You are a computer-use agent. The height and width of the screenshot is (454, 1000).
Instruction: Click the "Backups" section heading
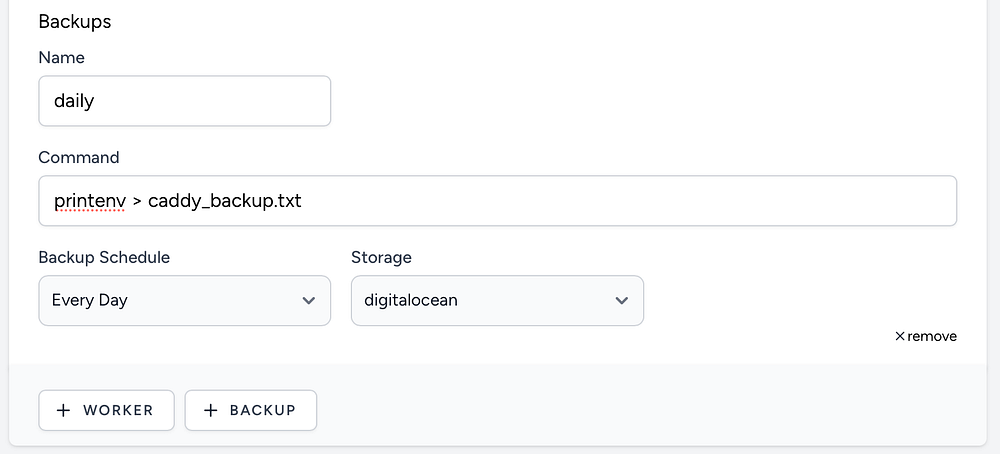tap(75, 21)
